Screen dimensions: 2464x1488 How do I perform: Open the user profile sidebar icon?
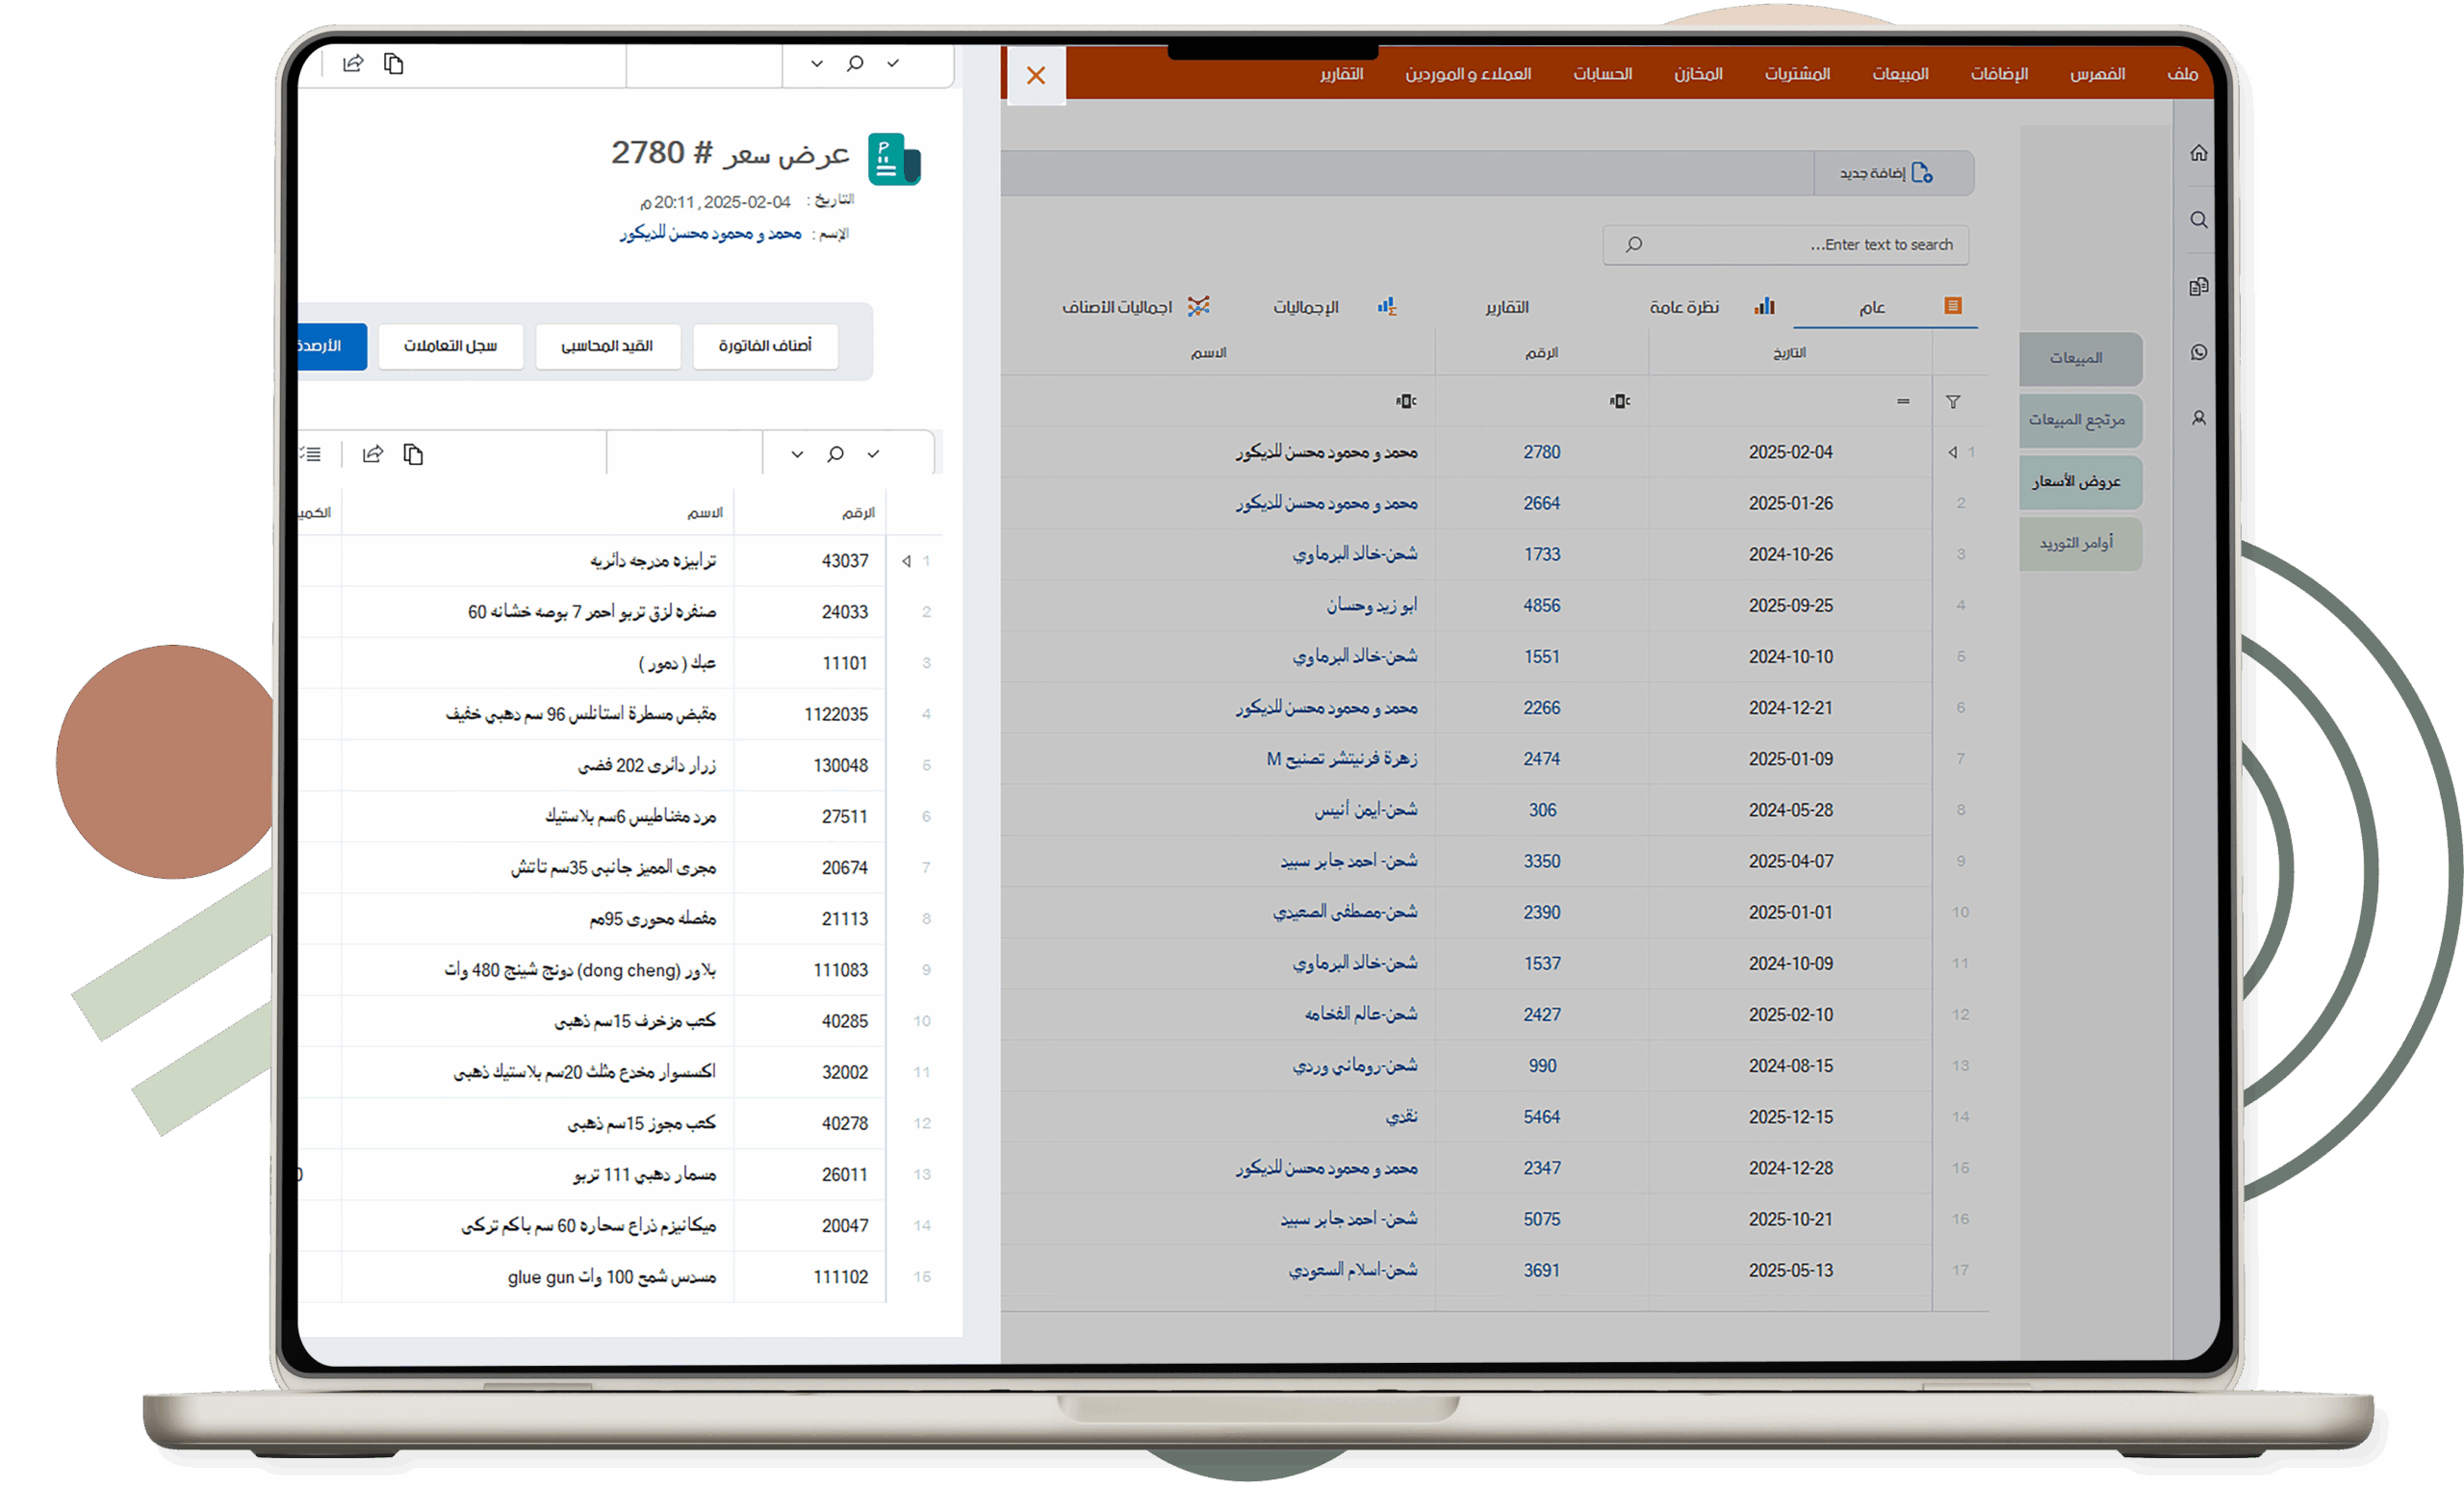(x=2198, y=418)
